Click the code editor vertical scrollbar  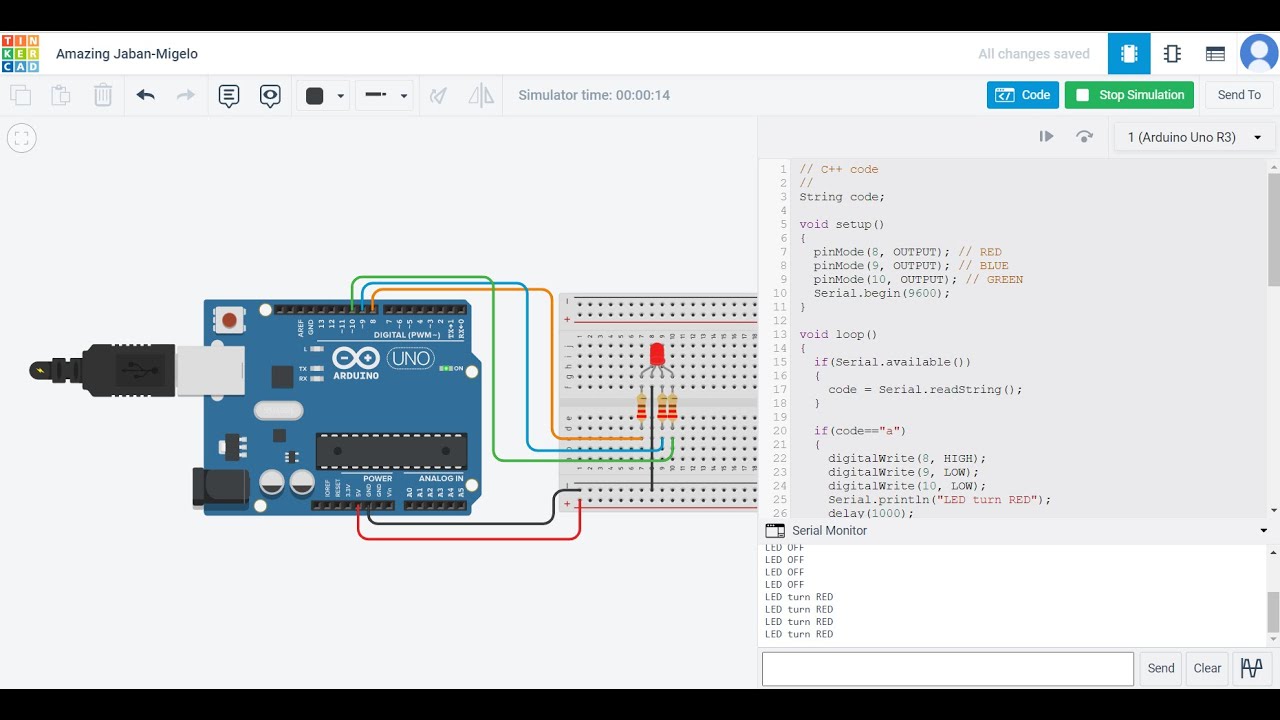(1274, 229)
